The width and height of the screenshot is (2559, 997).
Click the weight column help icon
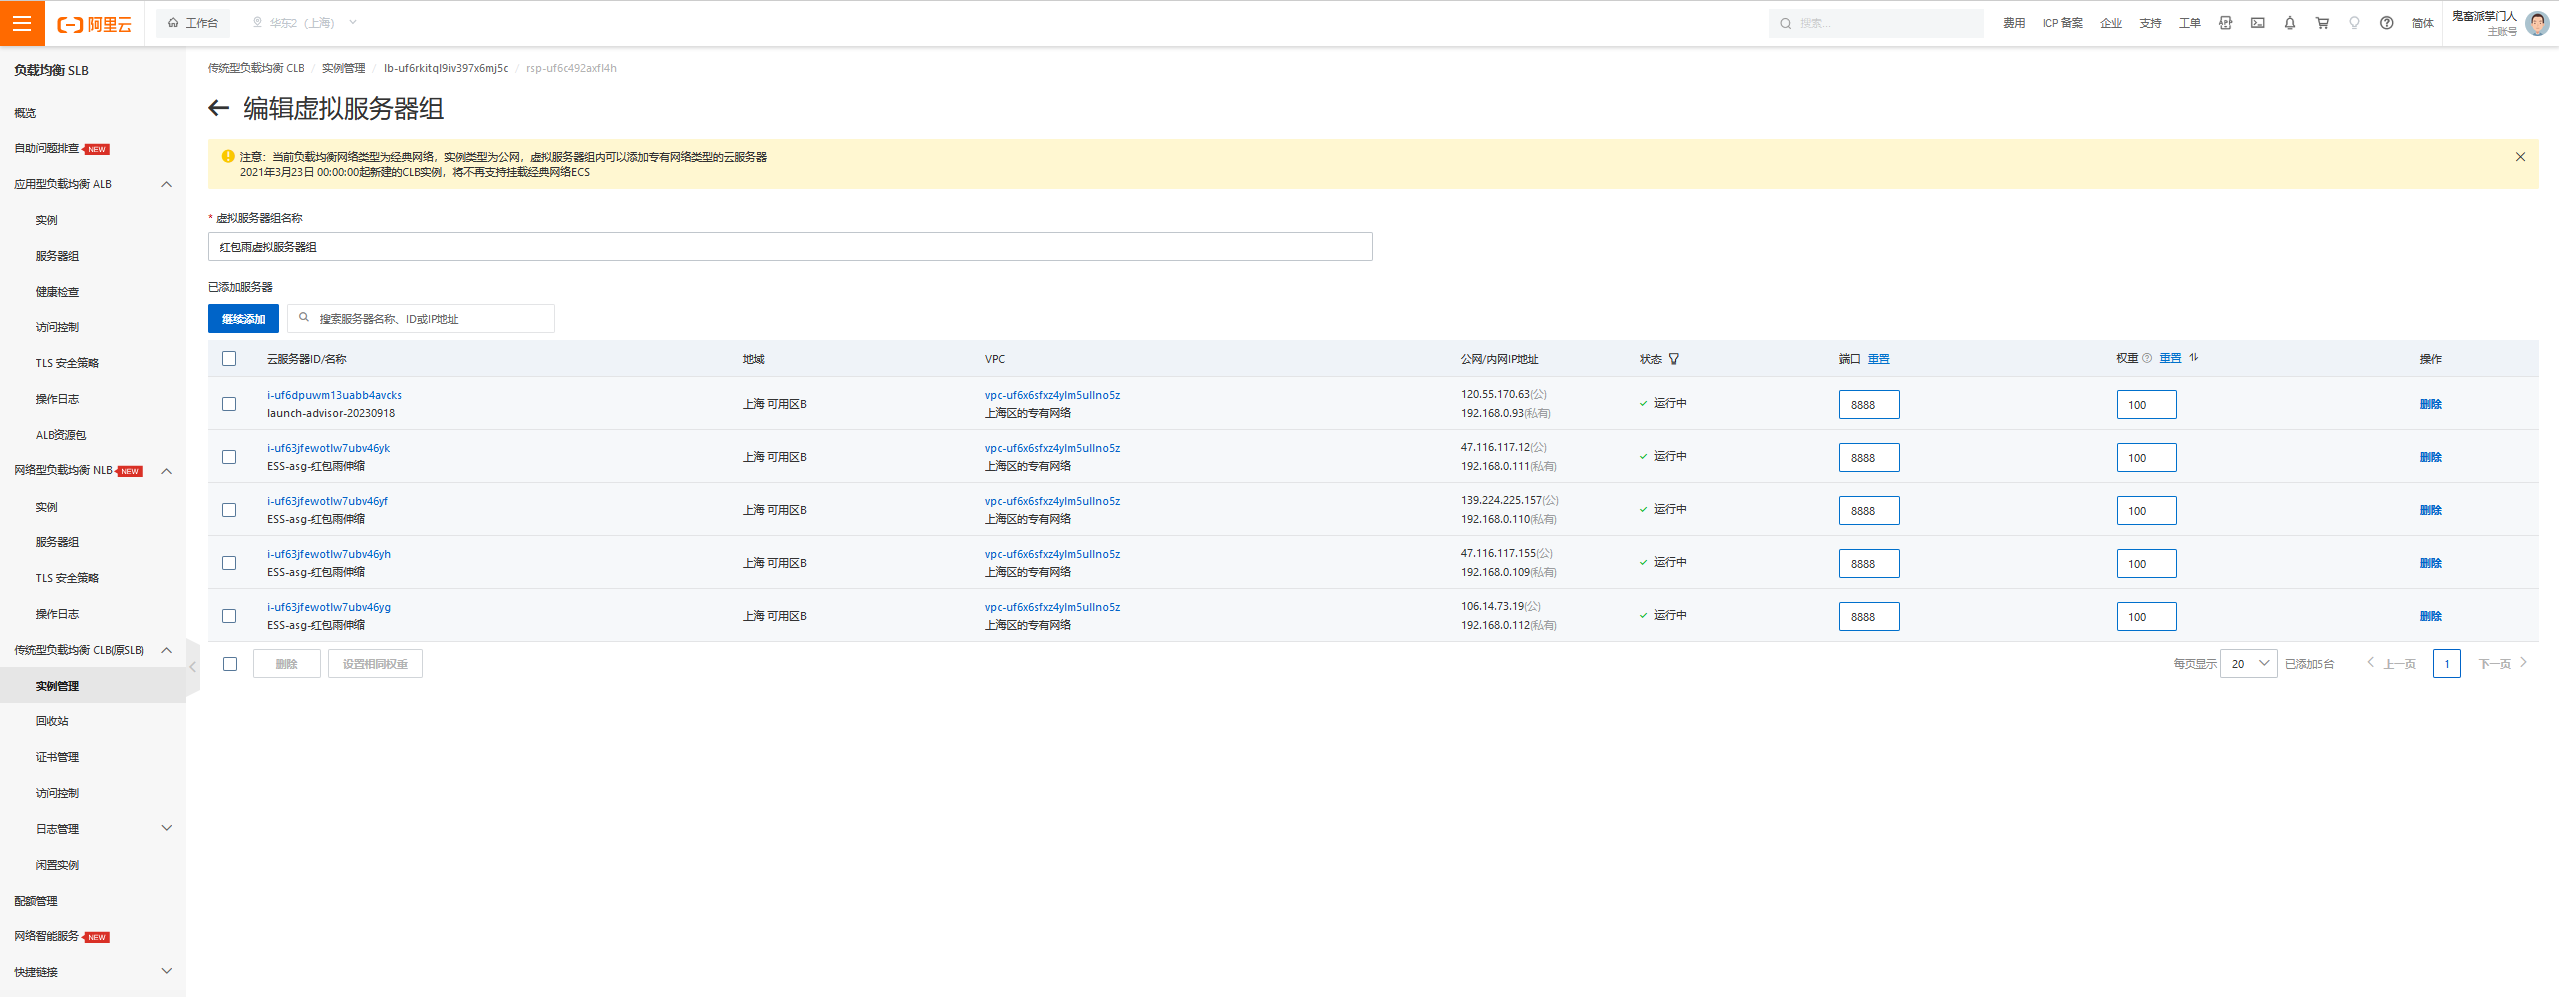tap(2147, 358)
